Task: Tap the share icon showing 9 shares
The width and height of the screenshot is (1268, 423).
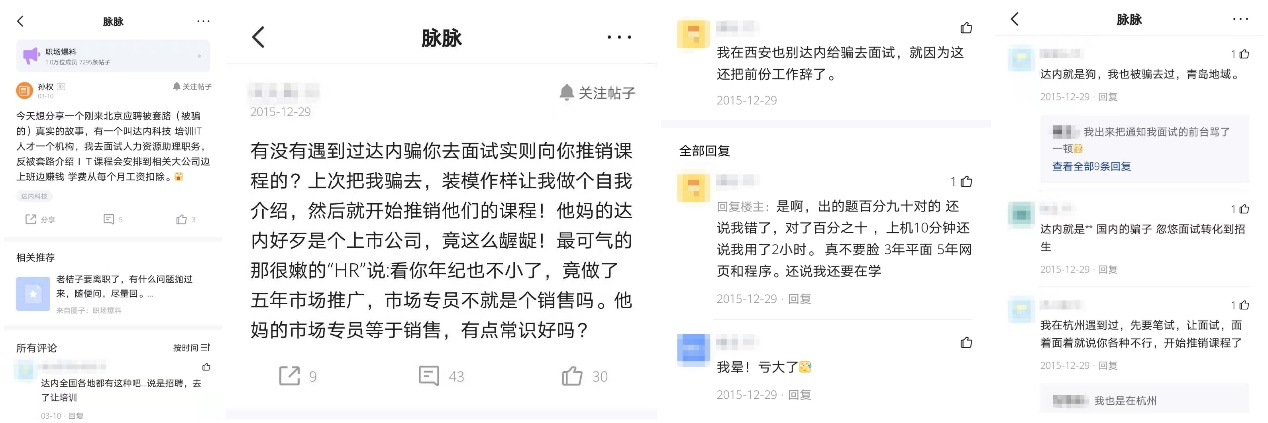Action: coord(289,376)
